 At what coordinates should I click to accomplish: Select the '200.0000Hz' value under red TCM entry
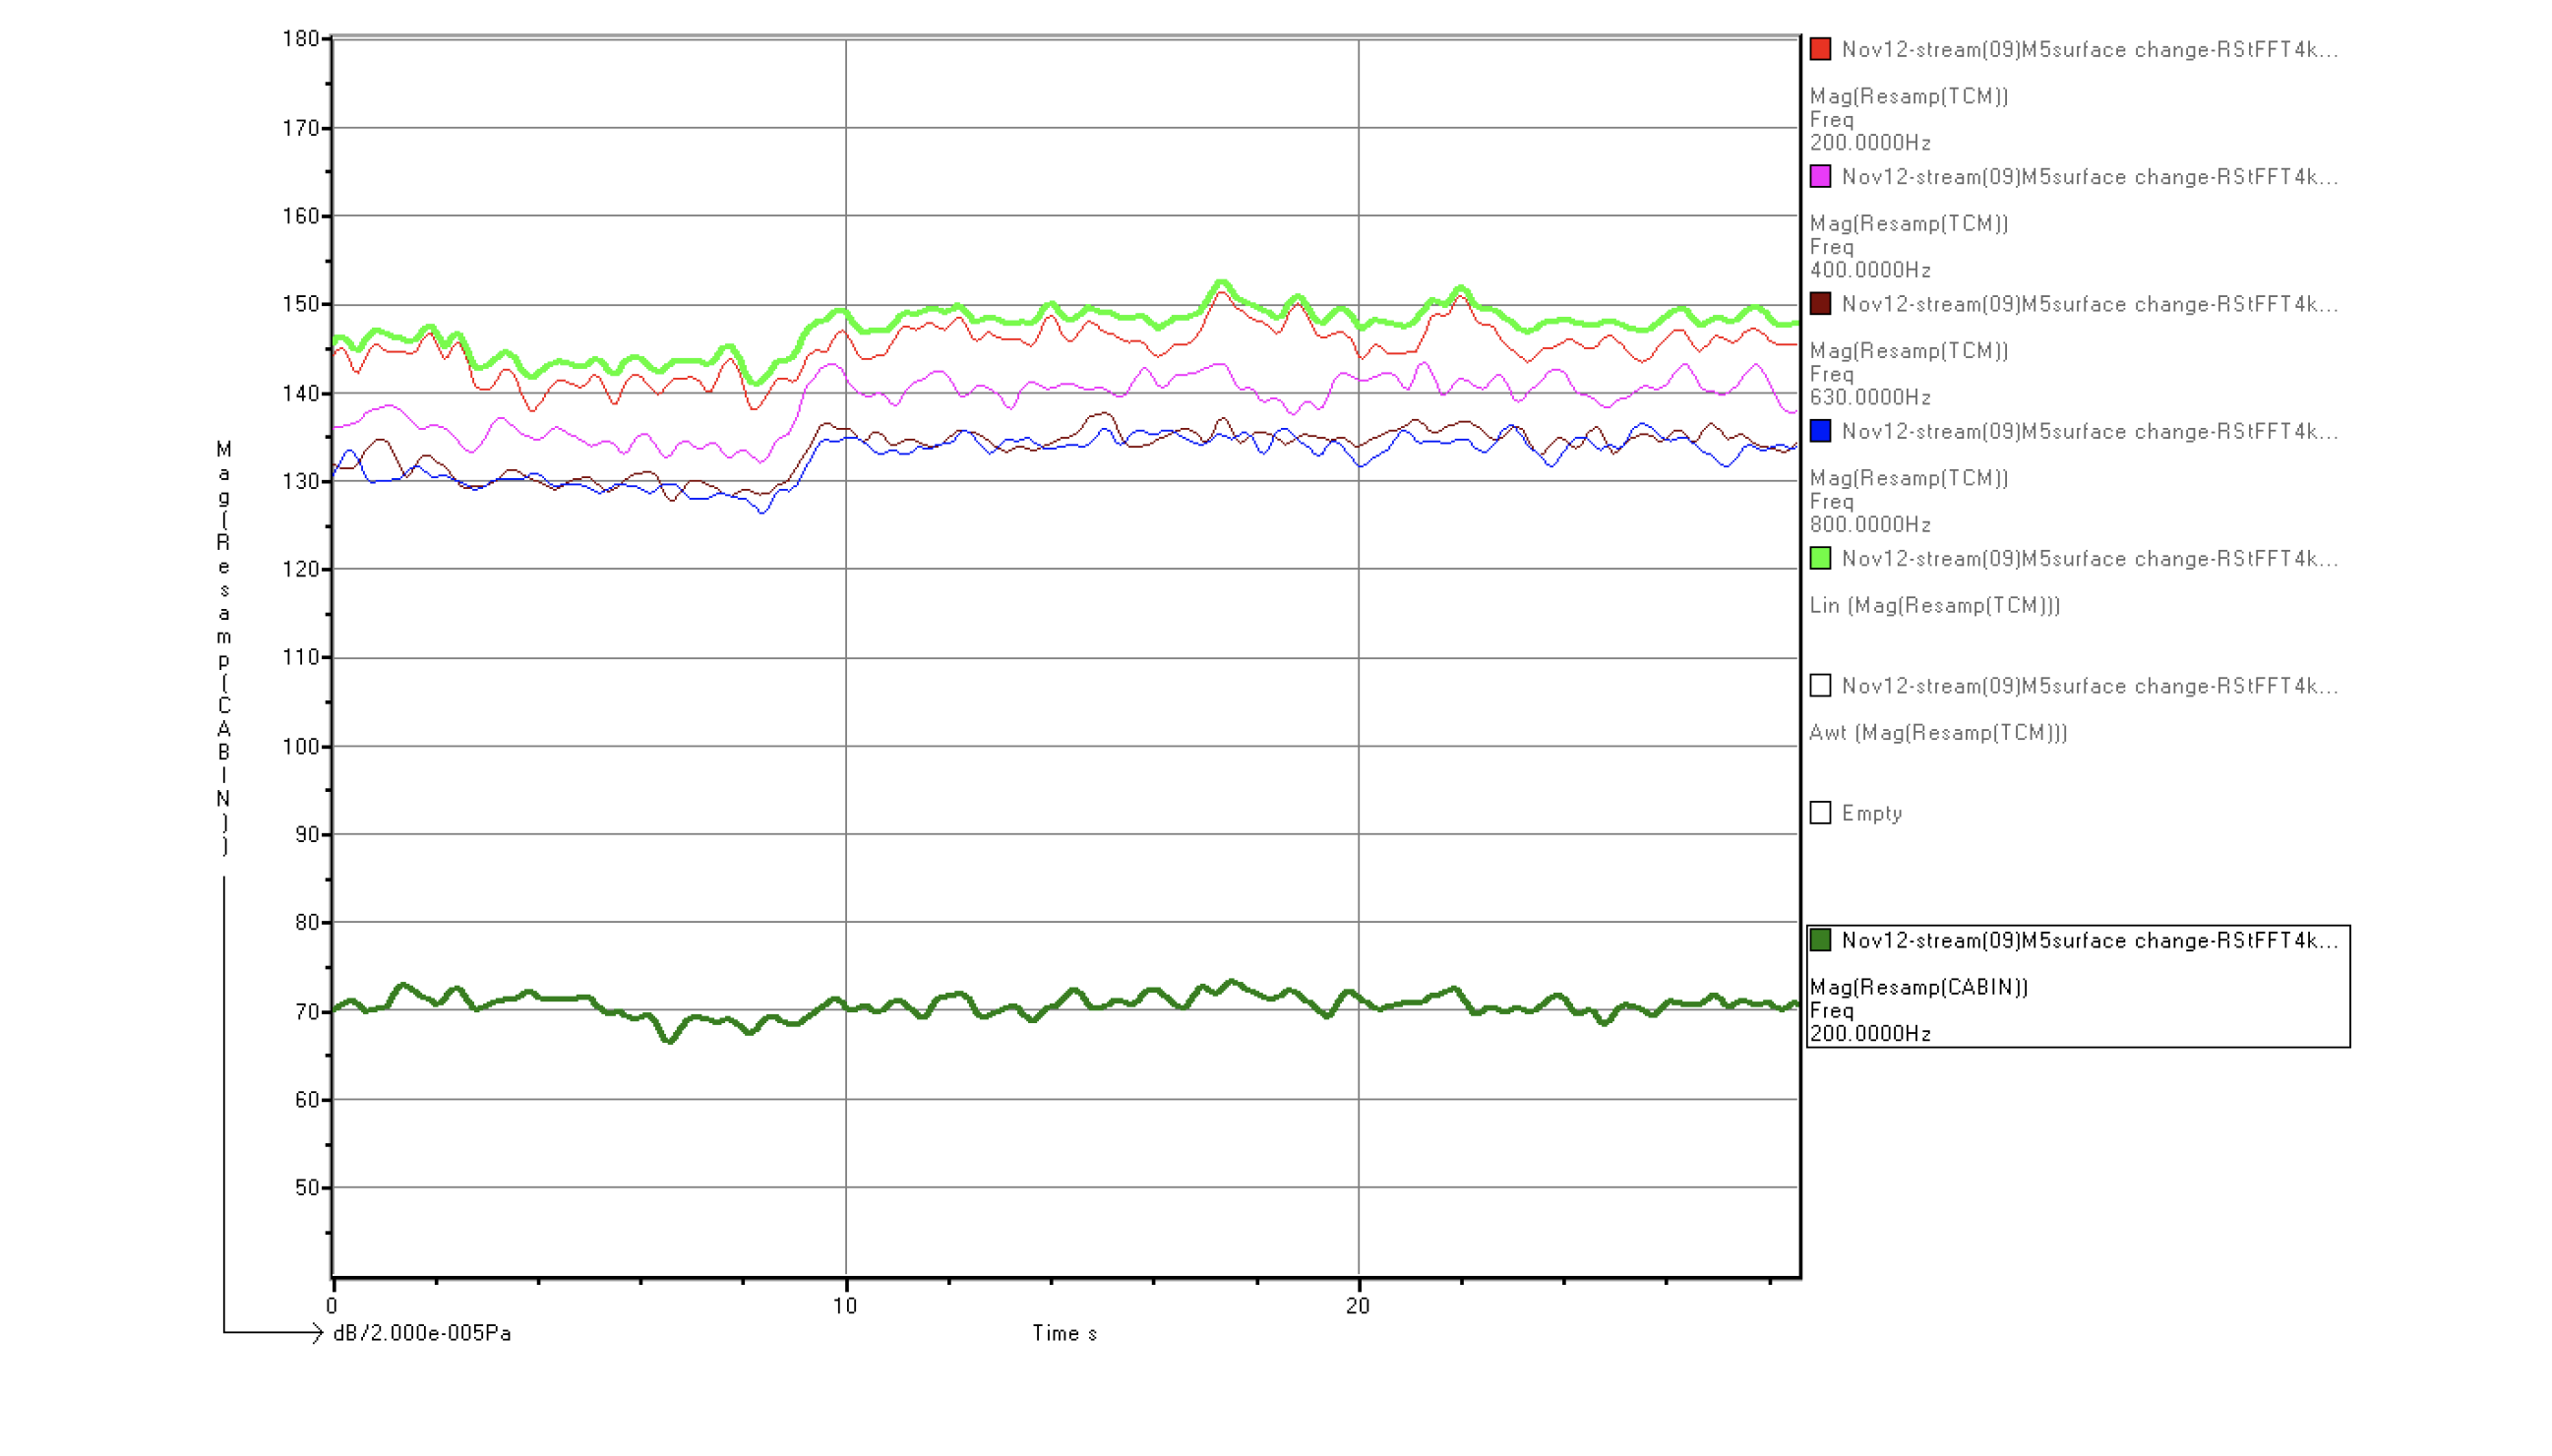coord(1869,143)
